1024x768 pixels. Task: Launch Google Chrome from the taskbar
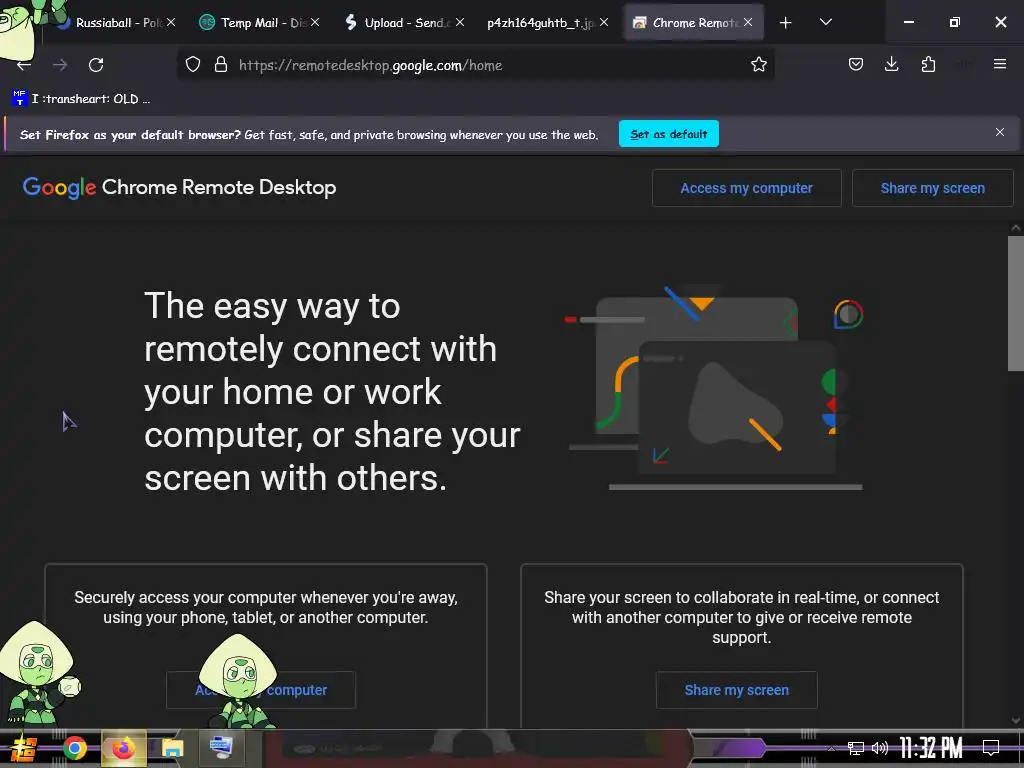pyautogui.click(x=74, y=748)
